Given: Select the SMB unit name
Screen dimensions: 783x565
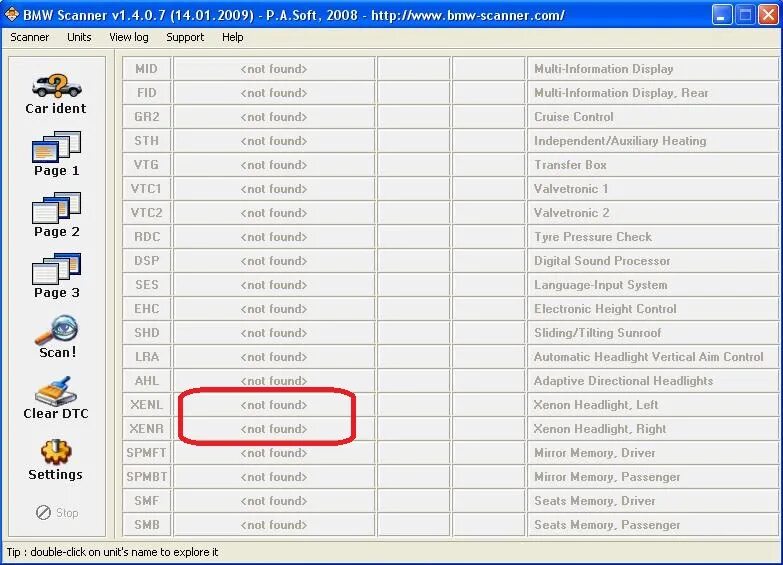Looking at the screenshot, I should click(x=146, y=524).
